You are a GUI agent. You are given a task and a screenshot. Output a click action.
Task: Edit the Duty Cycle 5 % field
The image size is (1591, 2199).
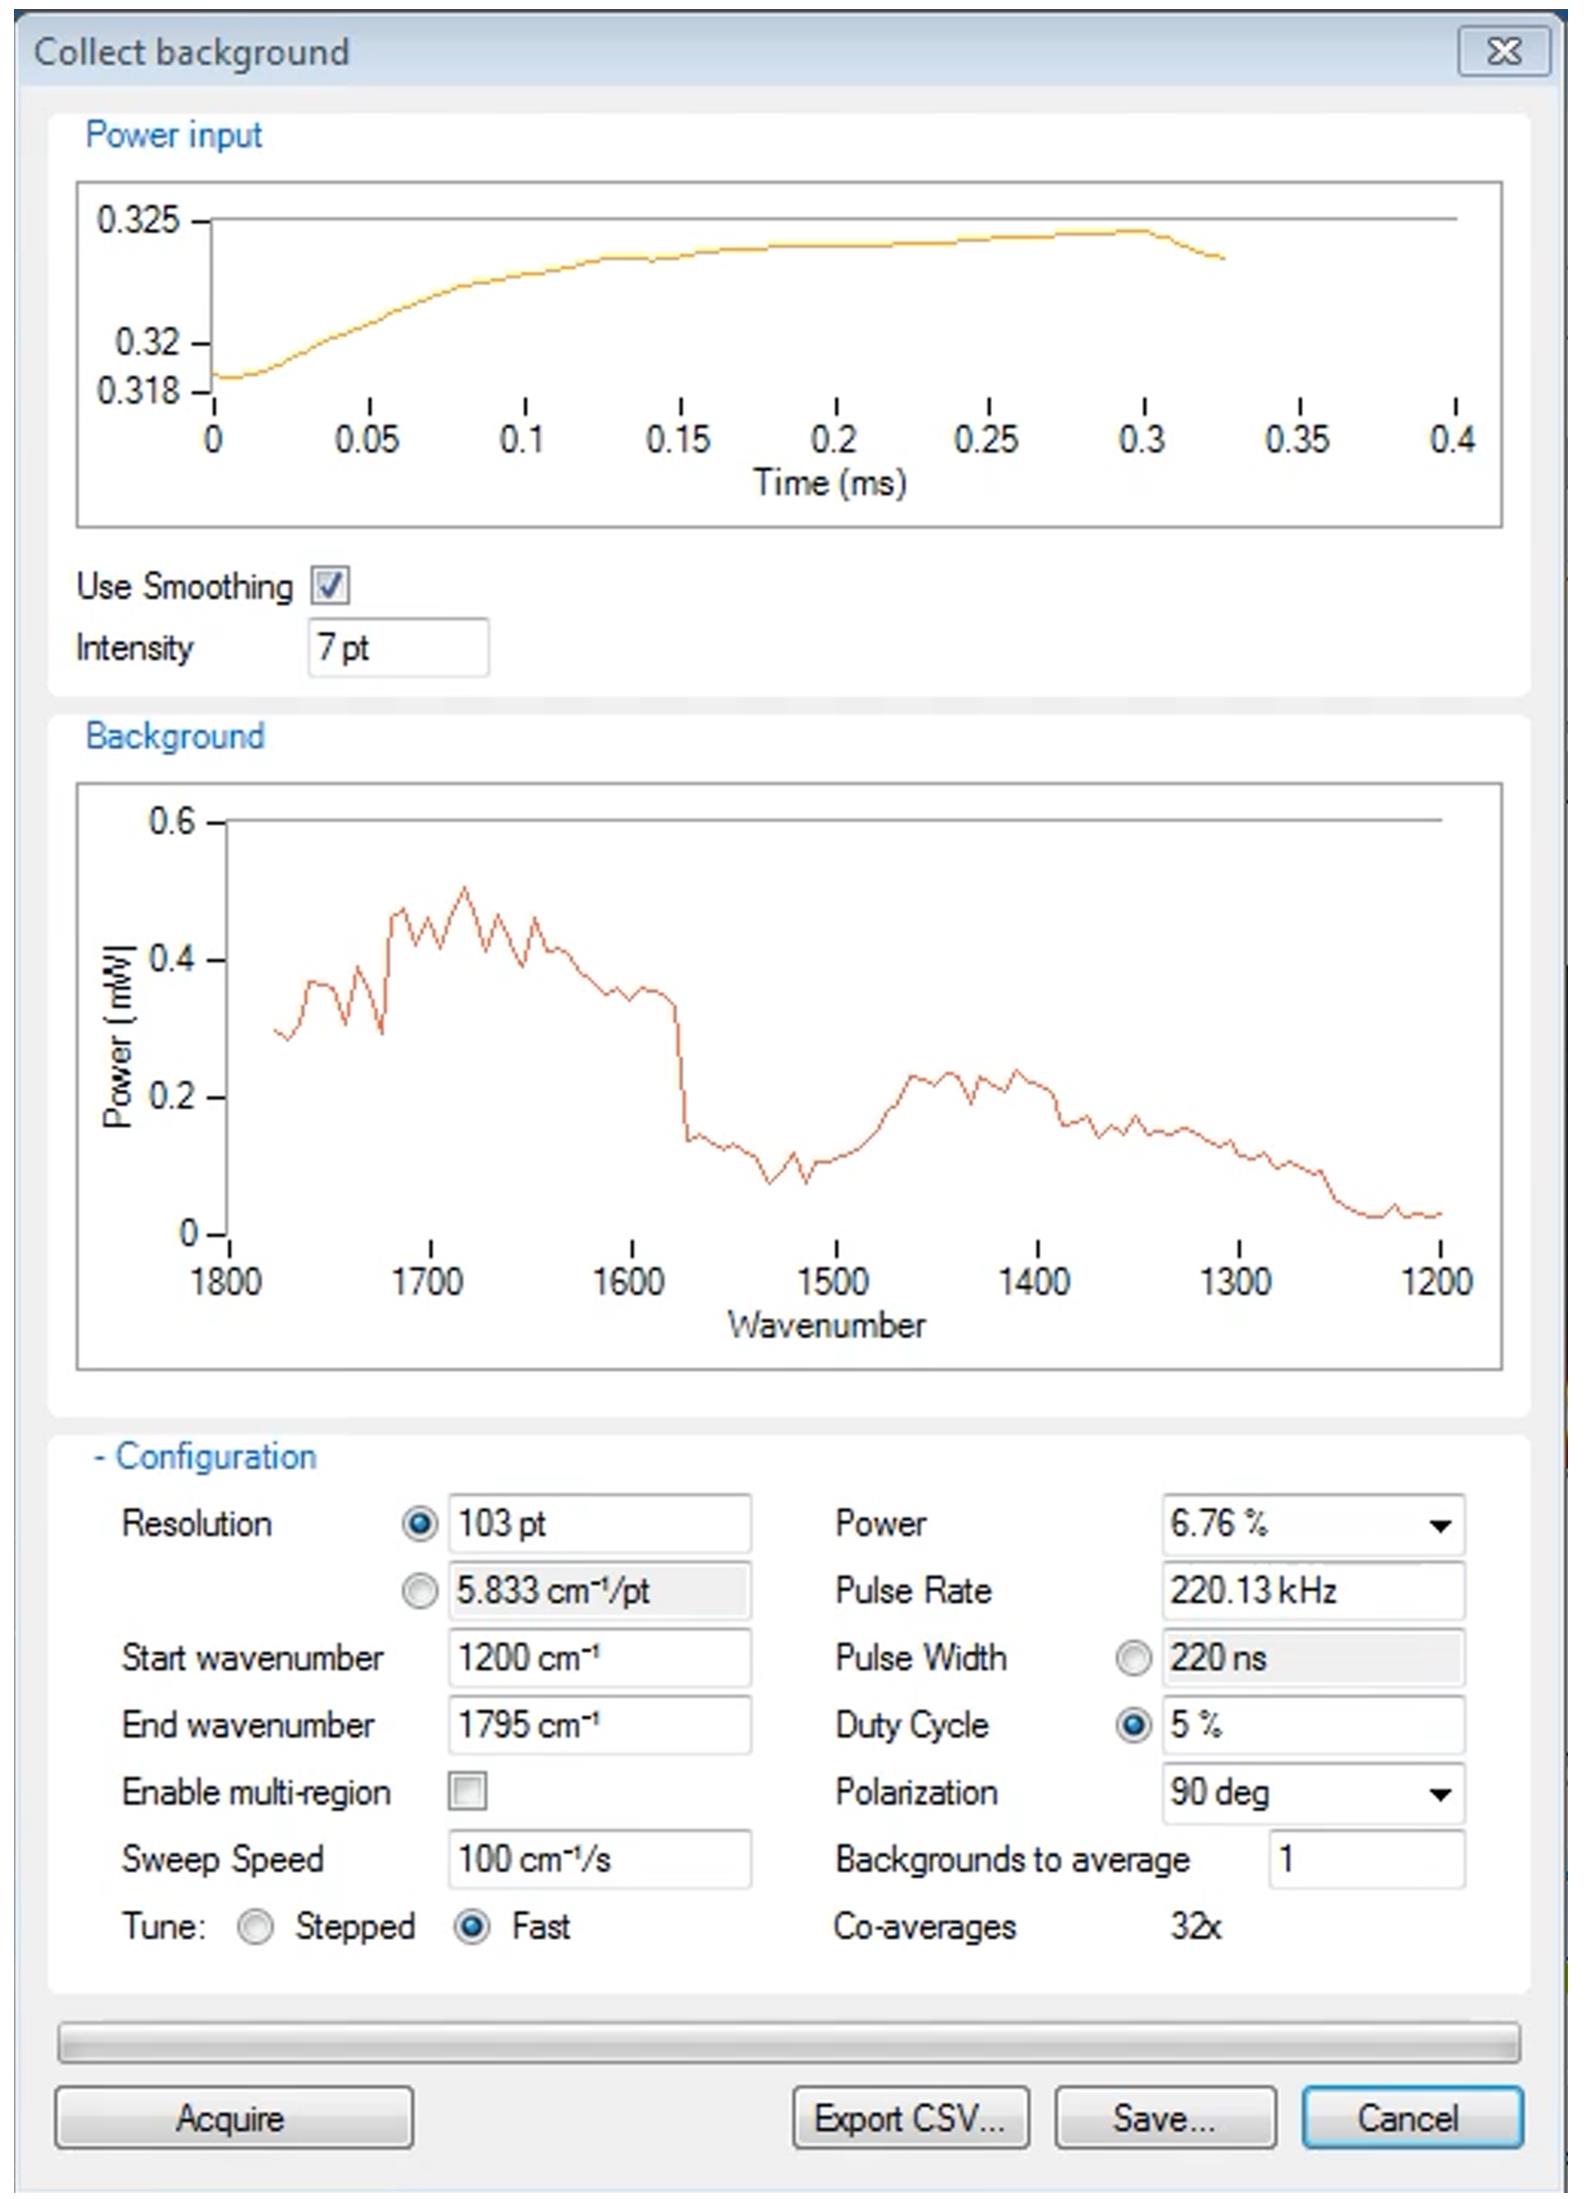1314,1725
